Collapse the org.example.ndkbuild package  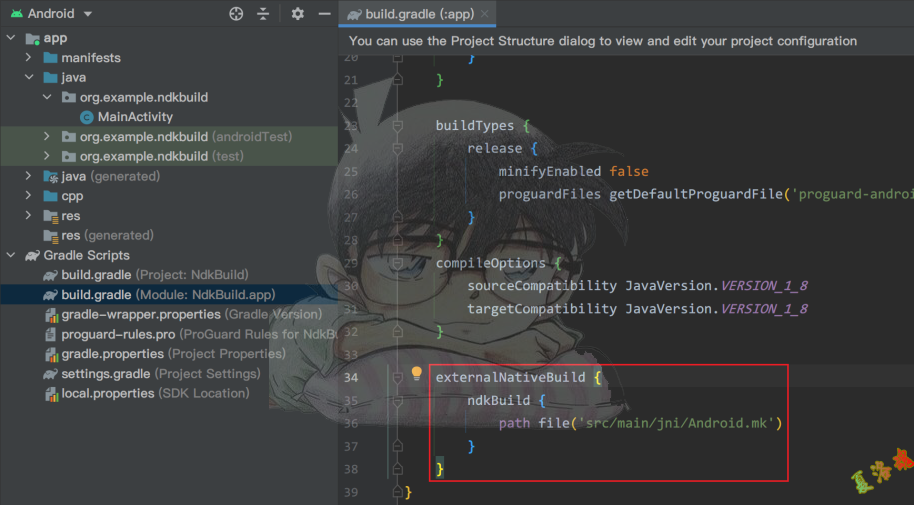(47, 97)
